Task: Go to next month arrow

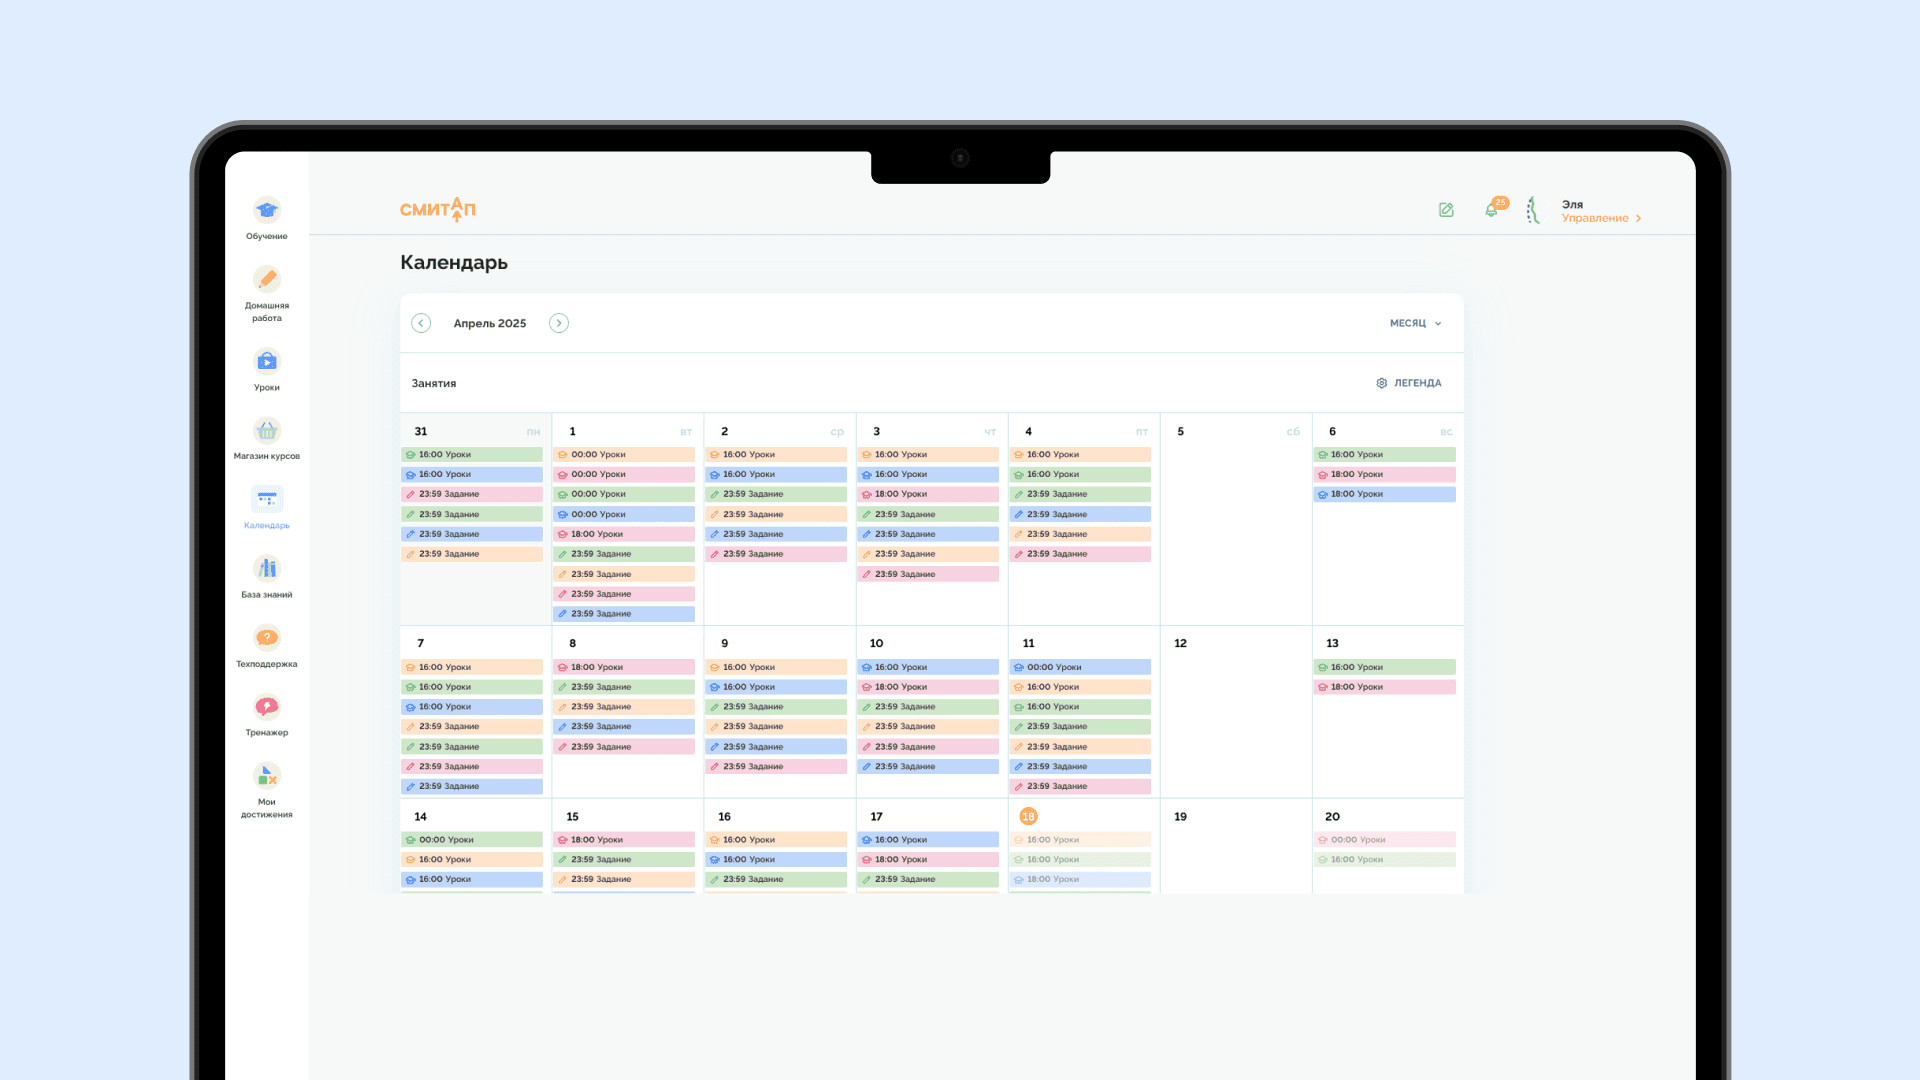Action: pyautogui.click(x=559, y=323)
